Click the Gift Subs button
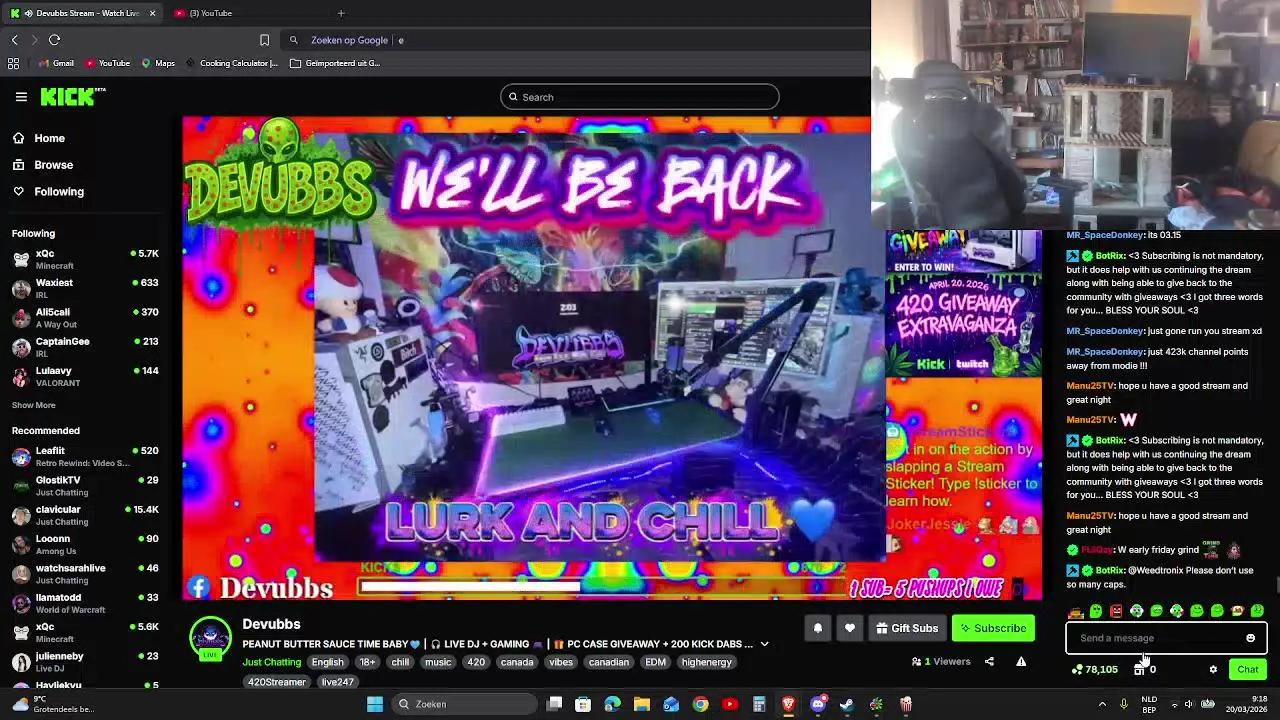The image size is (1280, 720). pyautogui.click(x=907, y=628)
